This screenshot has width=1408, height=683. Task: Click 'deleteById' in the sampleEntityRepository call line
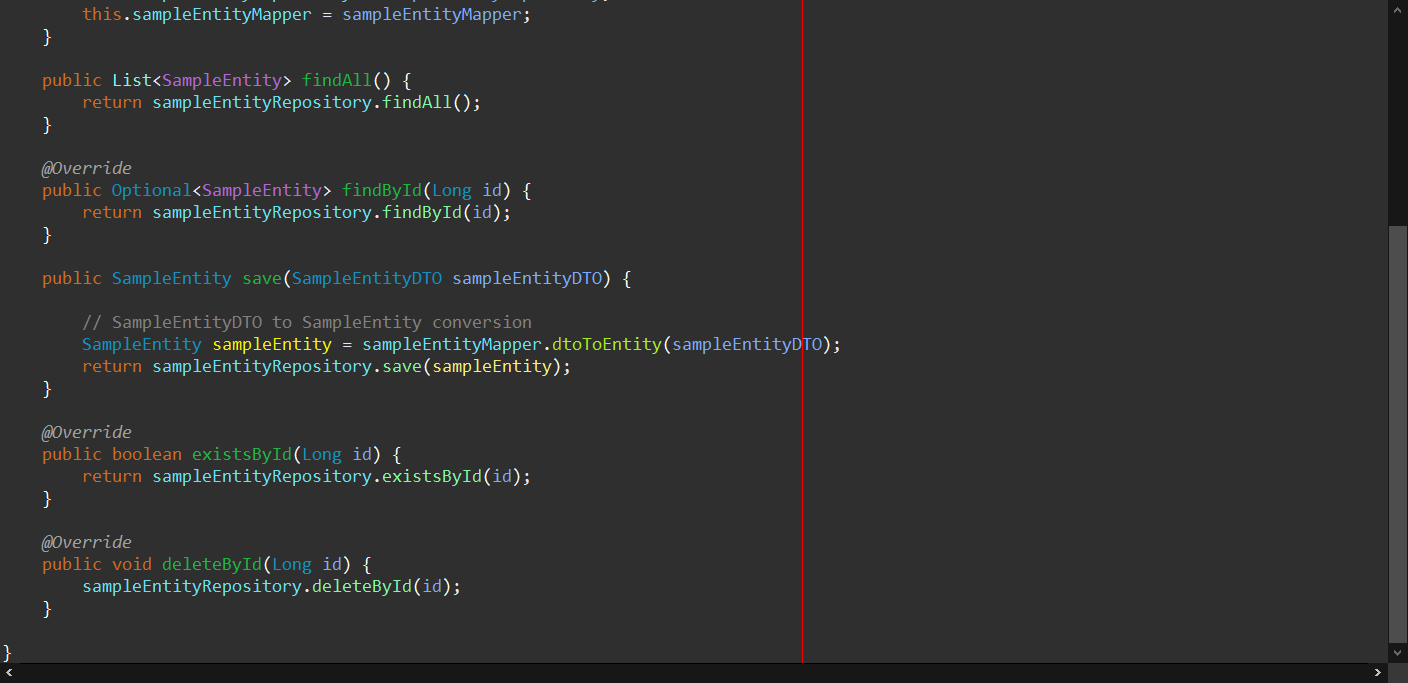[x=362, y=586]
